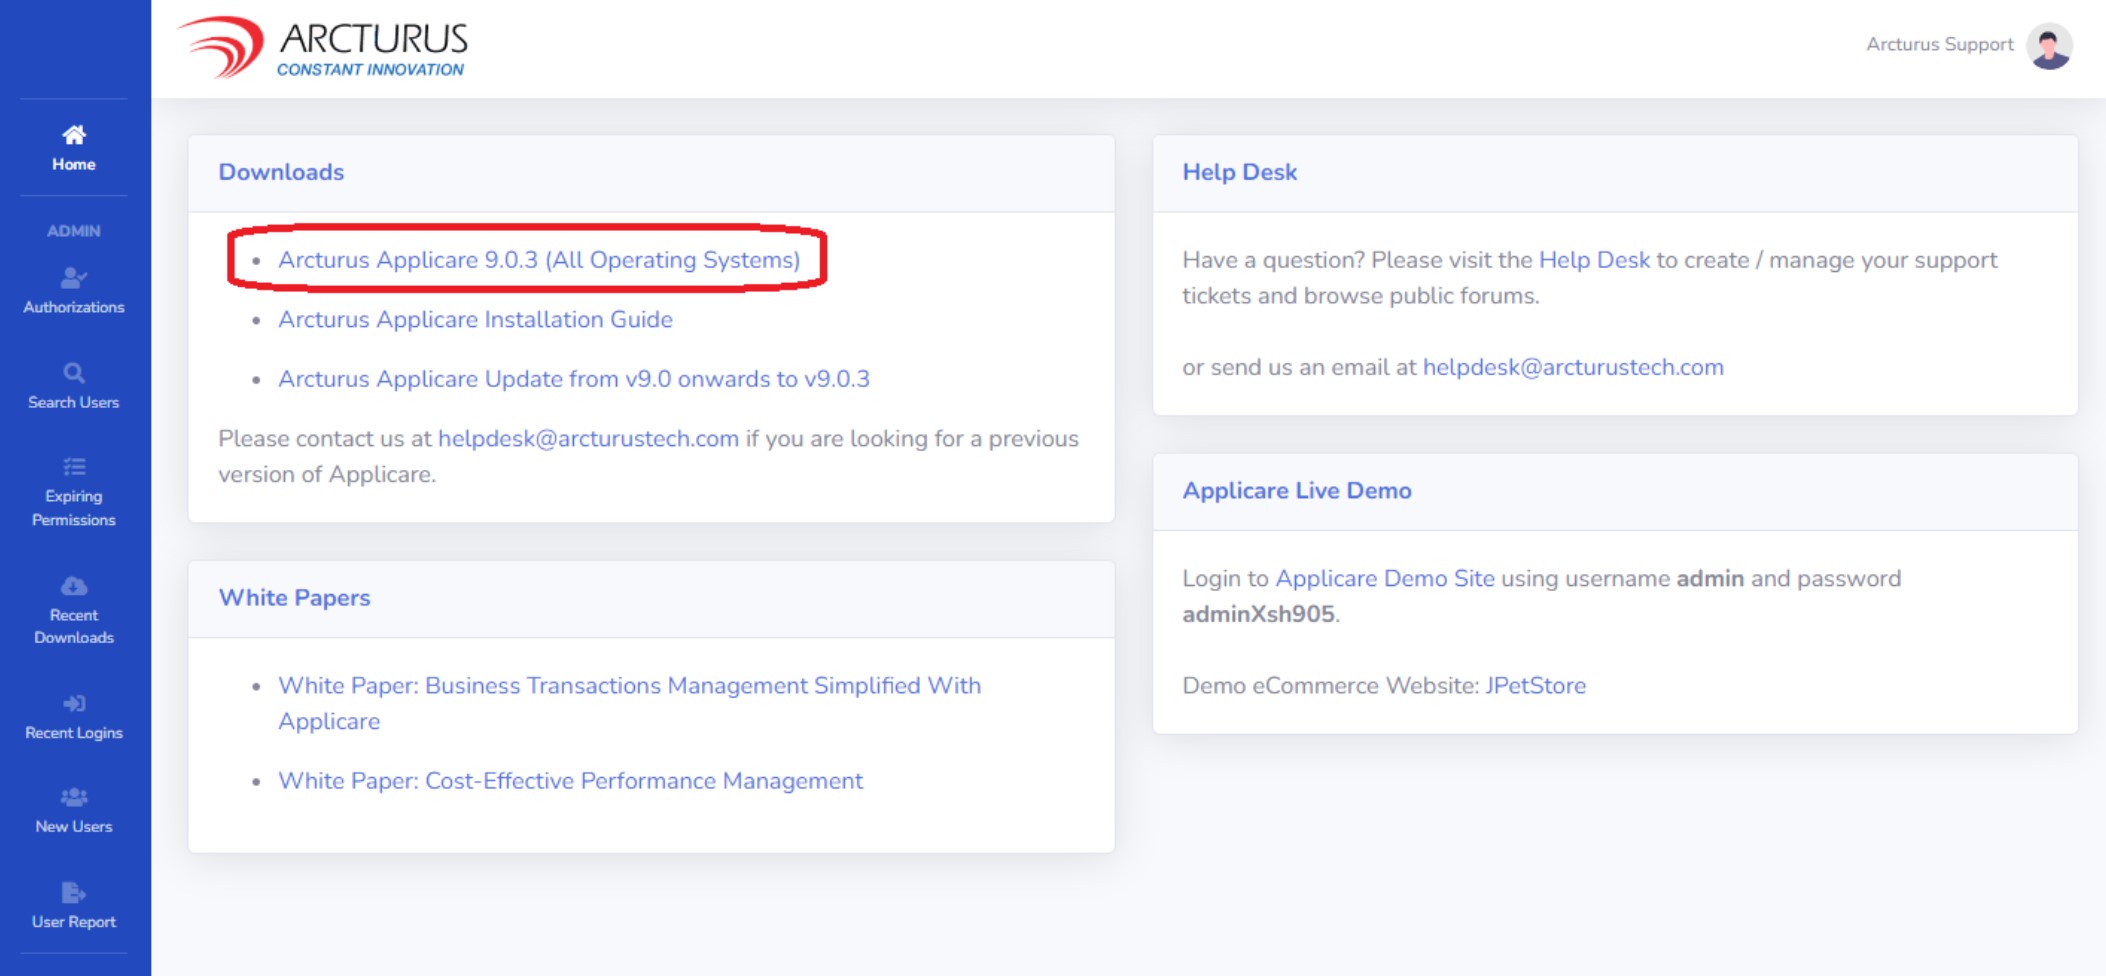Click the bold admin username text
2106x976 pixels.
(1710, 578)
